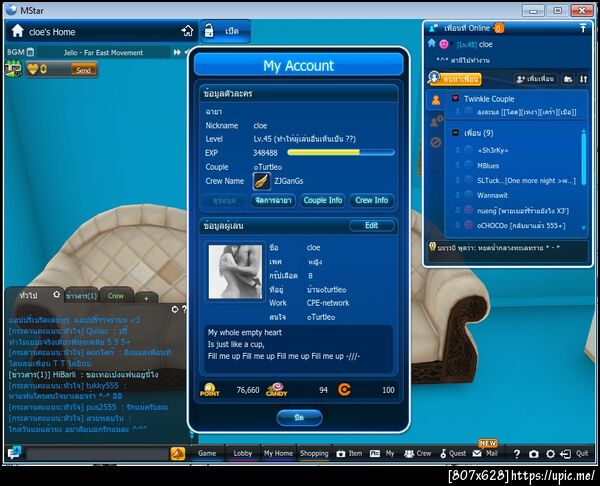Click the sort friends arrows icon
The width and height of the screenshot is (600, 486).
pyautogui.click(x=583, y=79)
